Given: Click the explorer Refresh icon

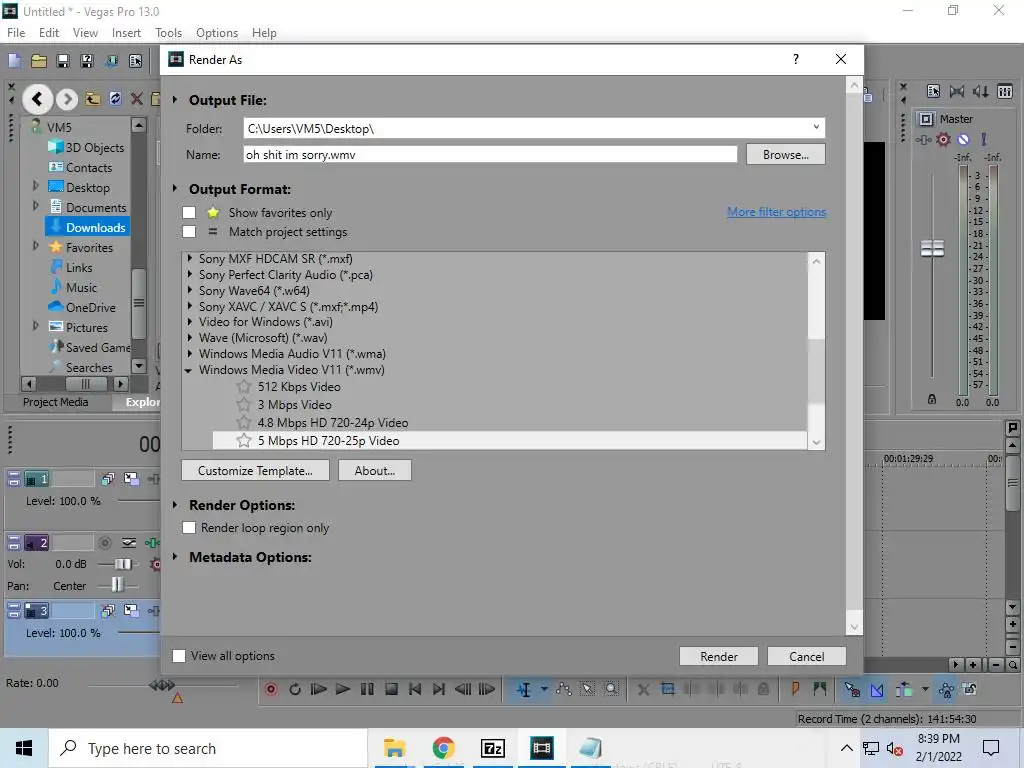Looking at the screenshot, I should point(115,99).
